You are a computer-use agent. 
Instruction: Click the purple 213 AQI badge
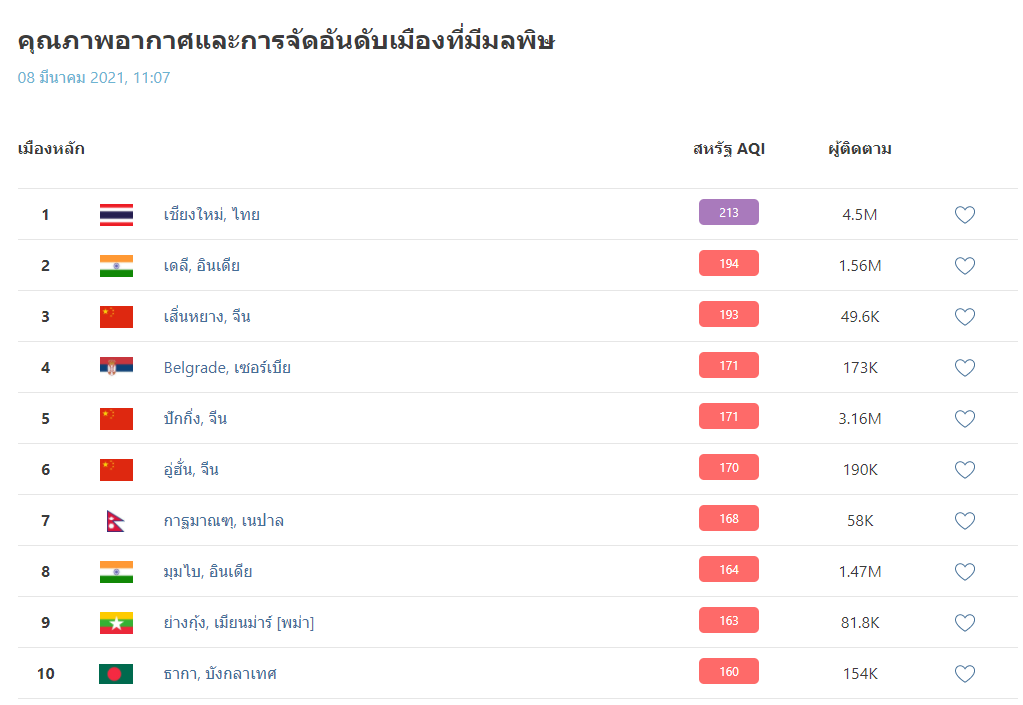(x=729, y=212)
